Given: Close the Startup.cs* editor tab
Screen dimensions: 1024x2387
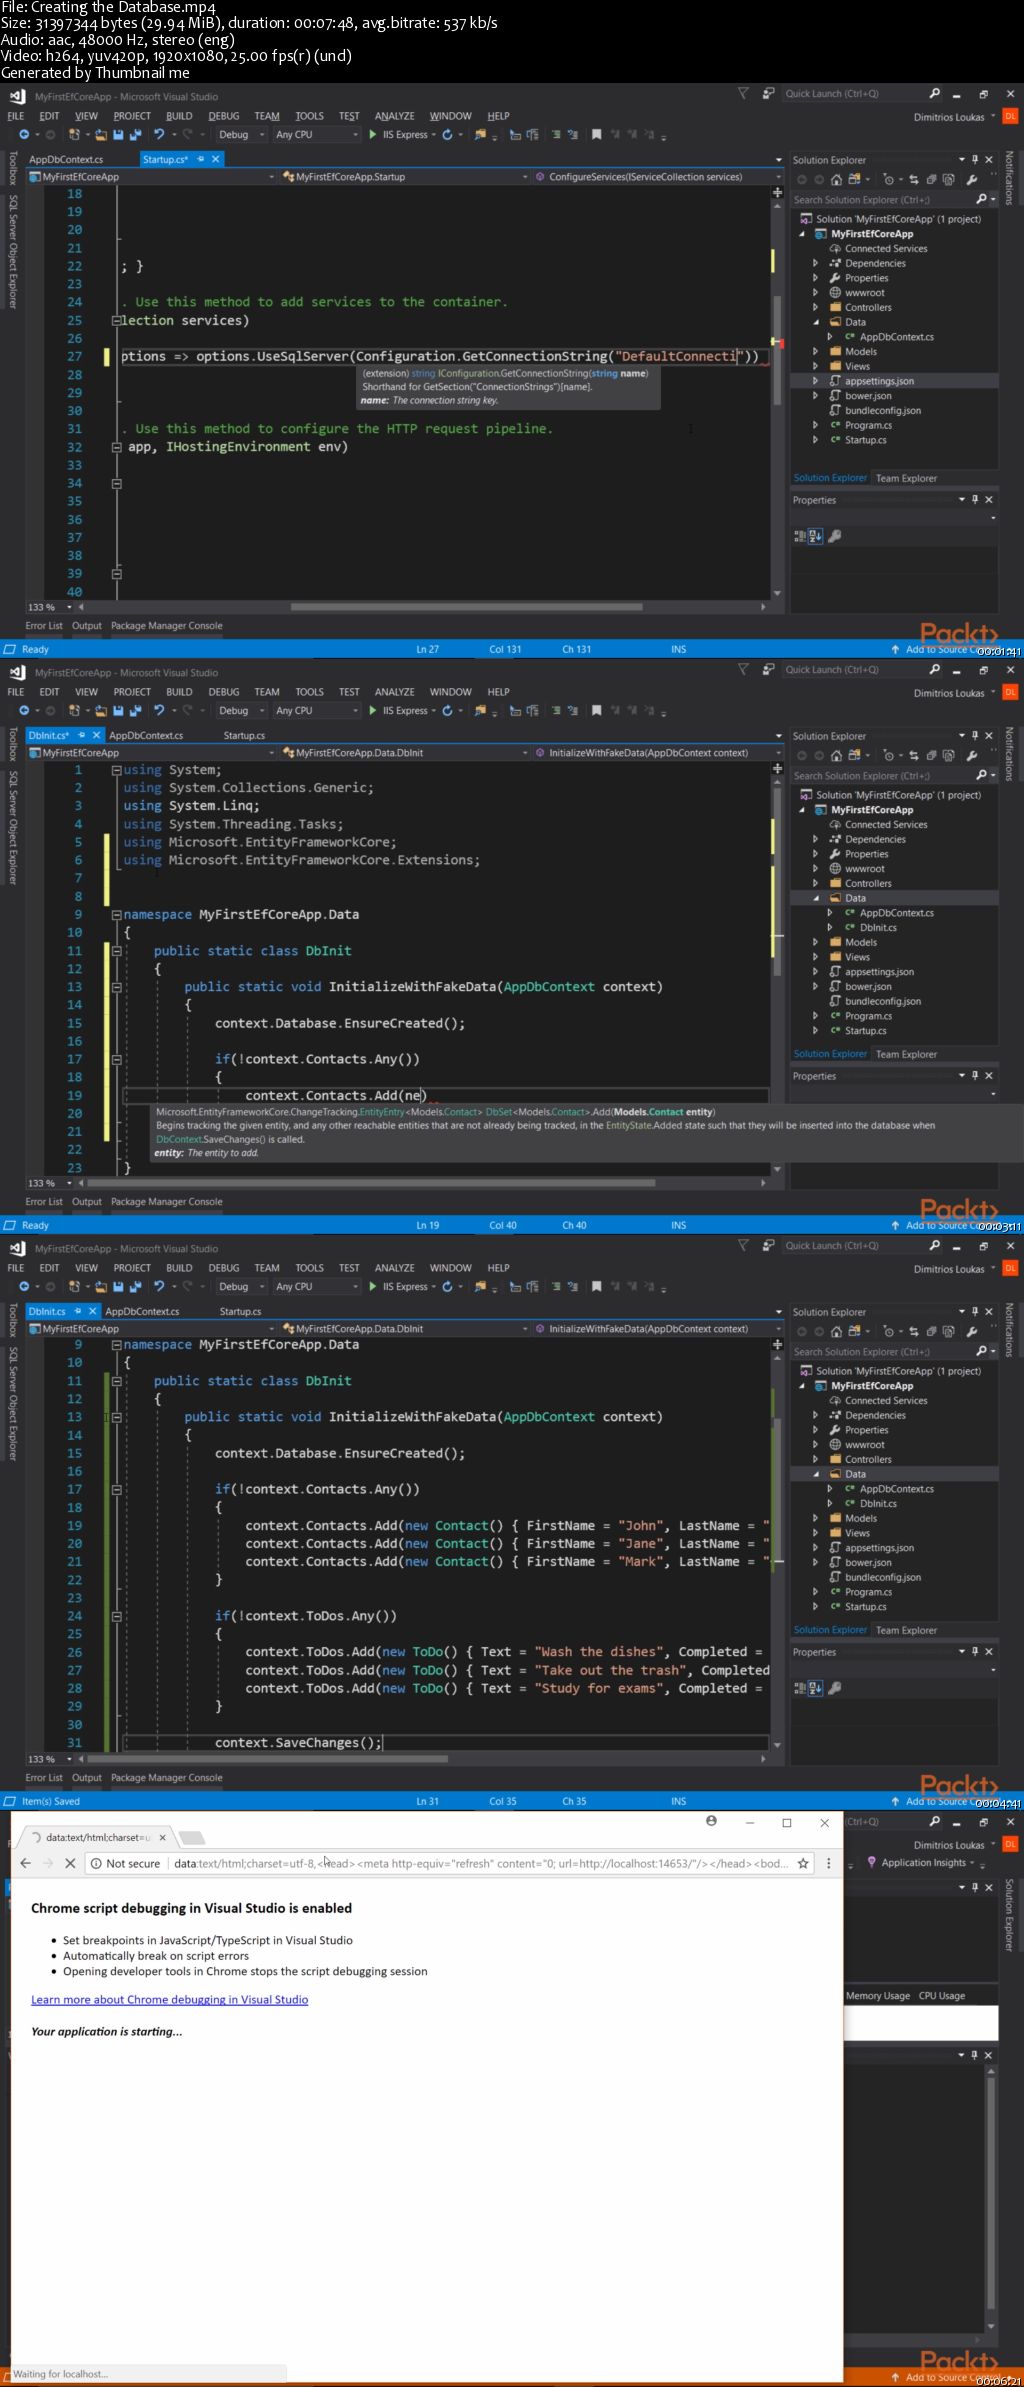Looking at the screenshot, I should point(216,159).
